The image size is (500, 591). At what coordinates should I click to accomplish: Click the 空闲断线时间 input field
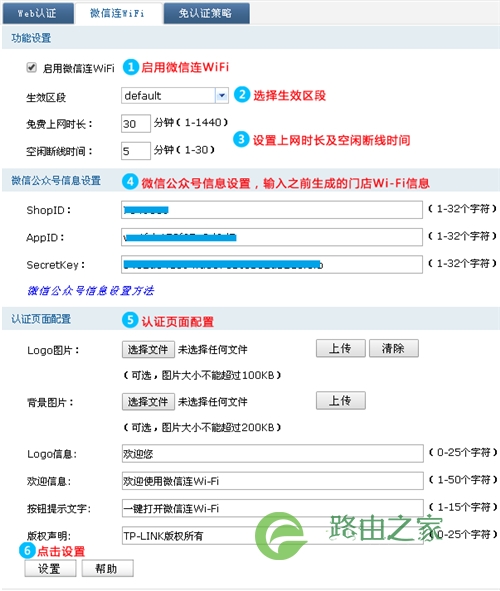click(136, 151)
